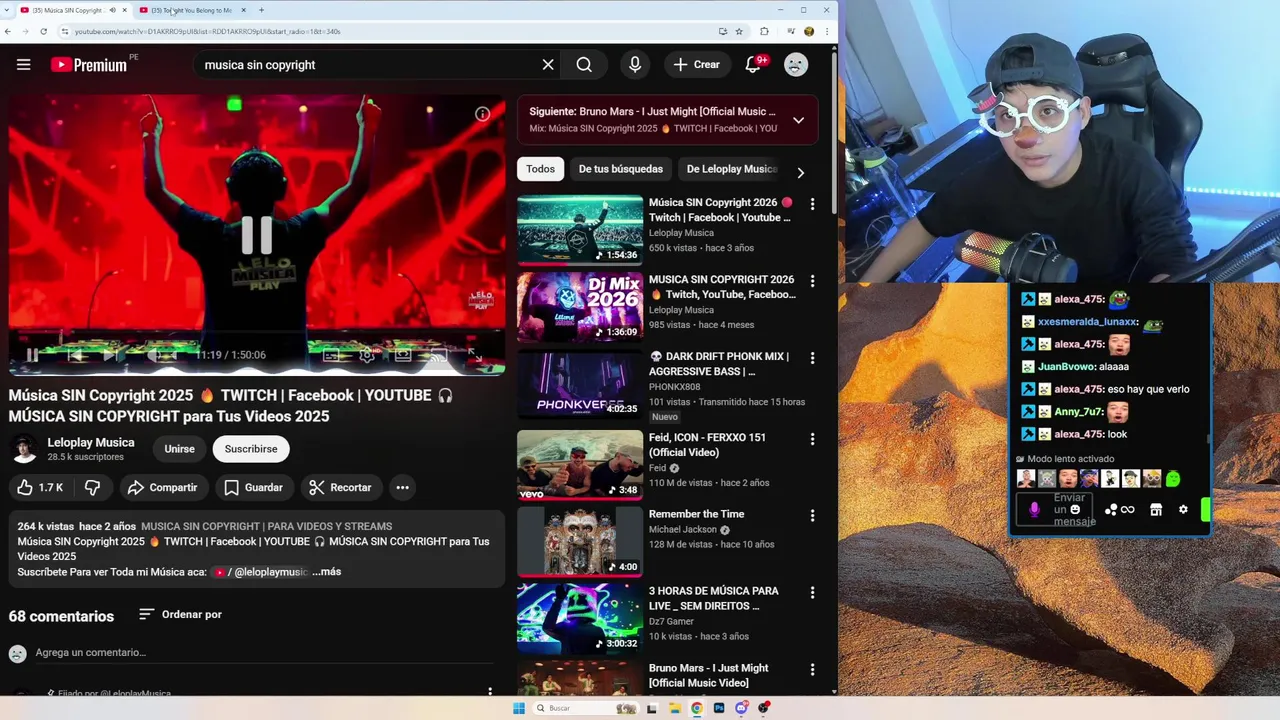Open the Leloplay Musica channel avatar

point(25,449)
